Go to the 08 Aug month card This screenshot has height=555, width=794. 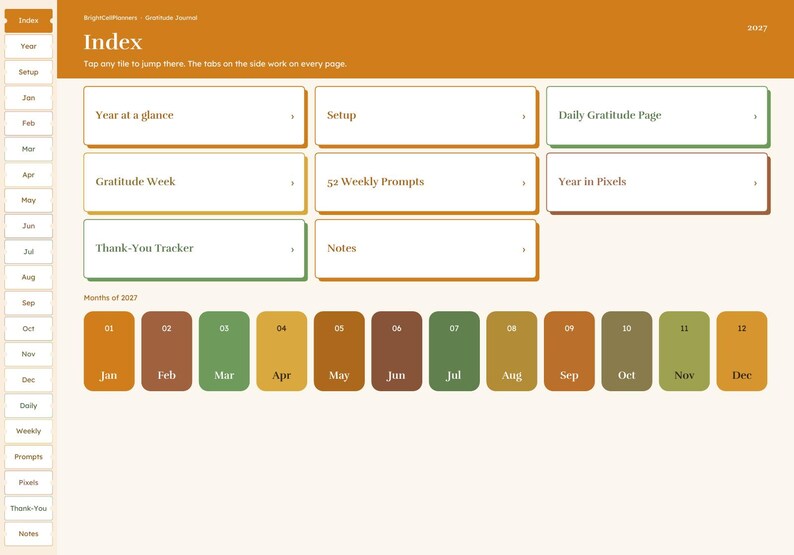click(x=512, y=351)
